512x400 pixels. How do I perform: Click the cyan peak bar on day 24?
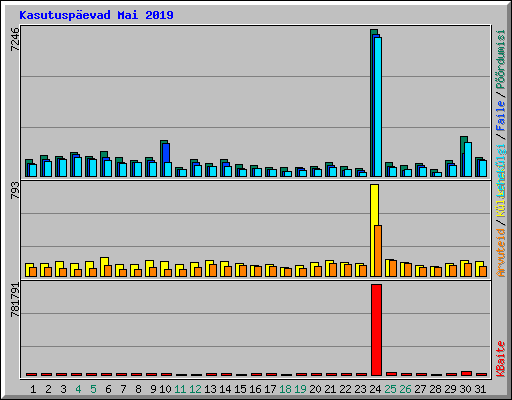(x=378, y=107)
